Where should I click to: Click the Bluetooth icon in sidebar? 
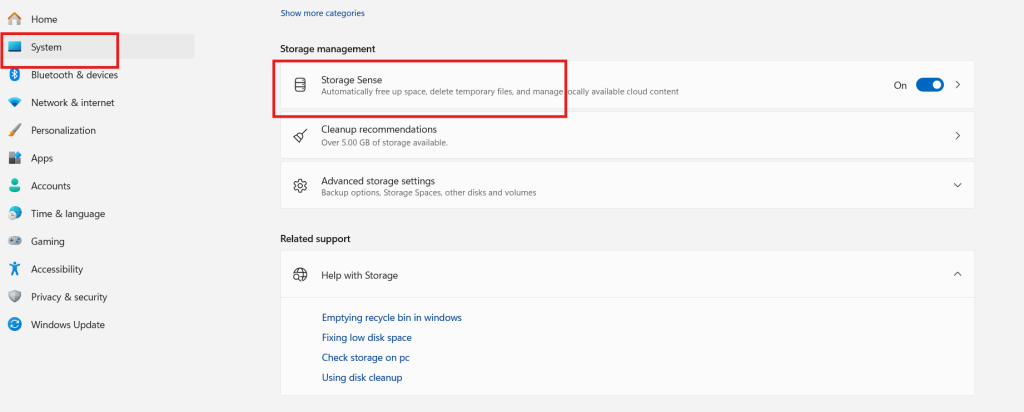(x=14, y=75)
